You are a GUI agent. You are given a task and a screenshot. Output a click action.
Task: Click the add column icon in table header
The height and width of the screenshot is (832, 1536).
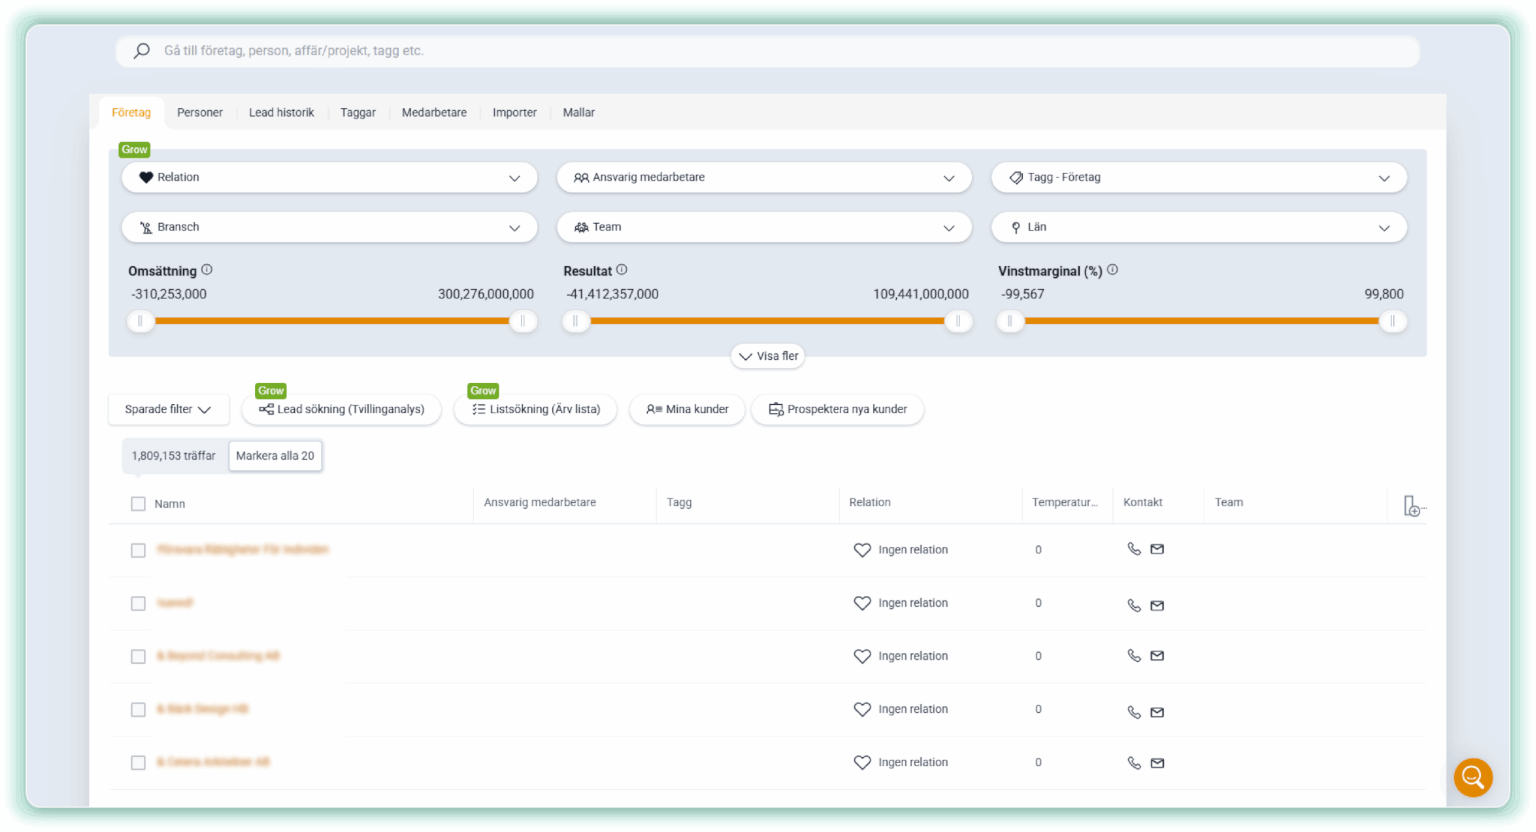coord(1412,506)
